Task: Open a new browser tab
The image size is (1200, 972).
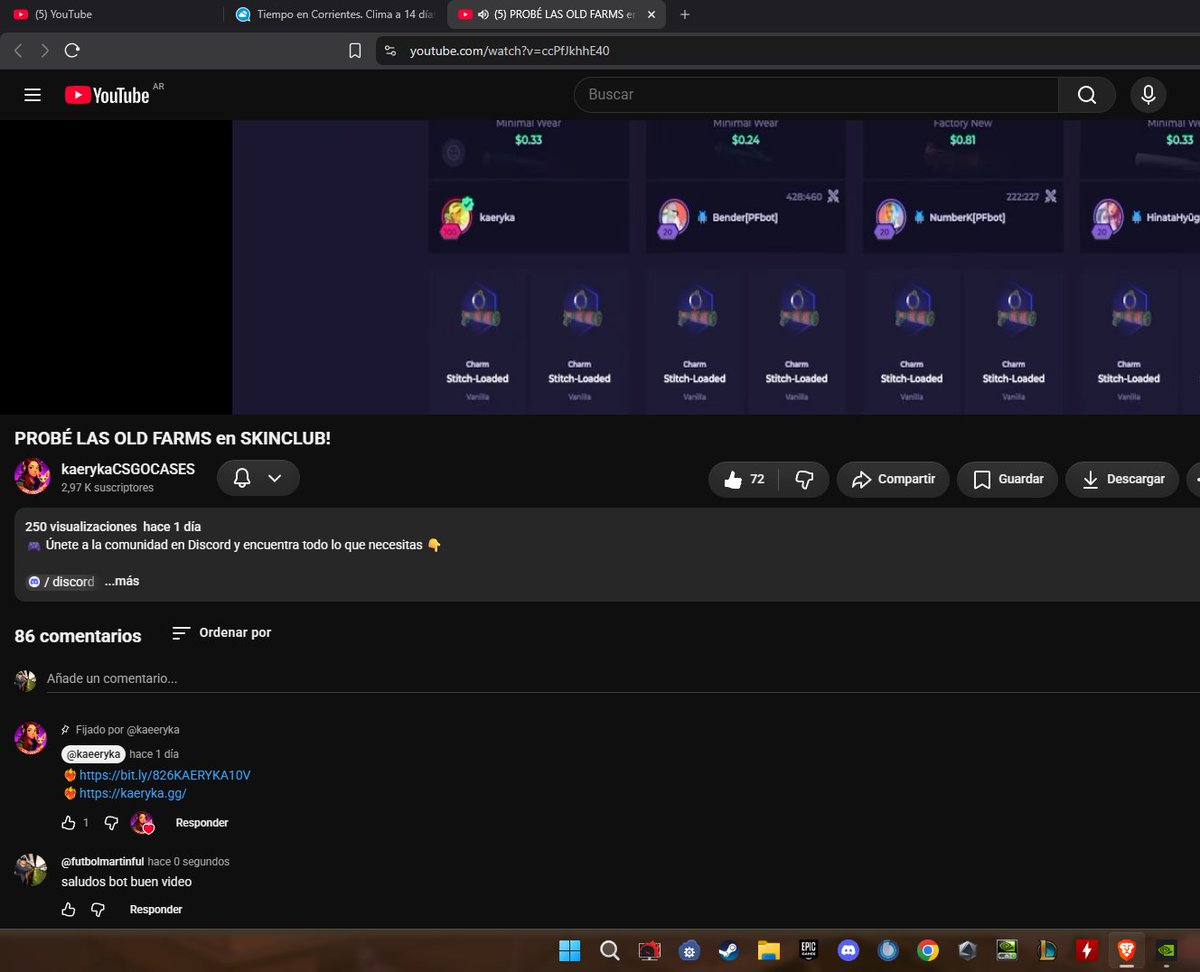Action: (x=685, y=15)
